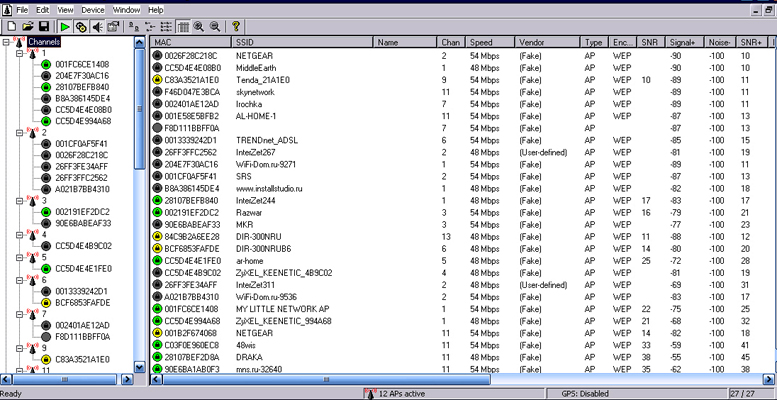Screen dimensions: 777x400
Task: Switch to Large Icons view in toolbar
Action: tap(133, 26)
